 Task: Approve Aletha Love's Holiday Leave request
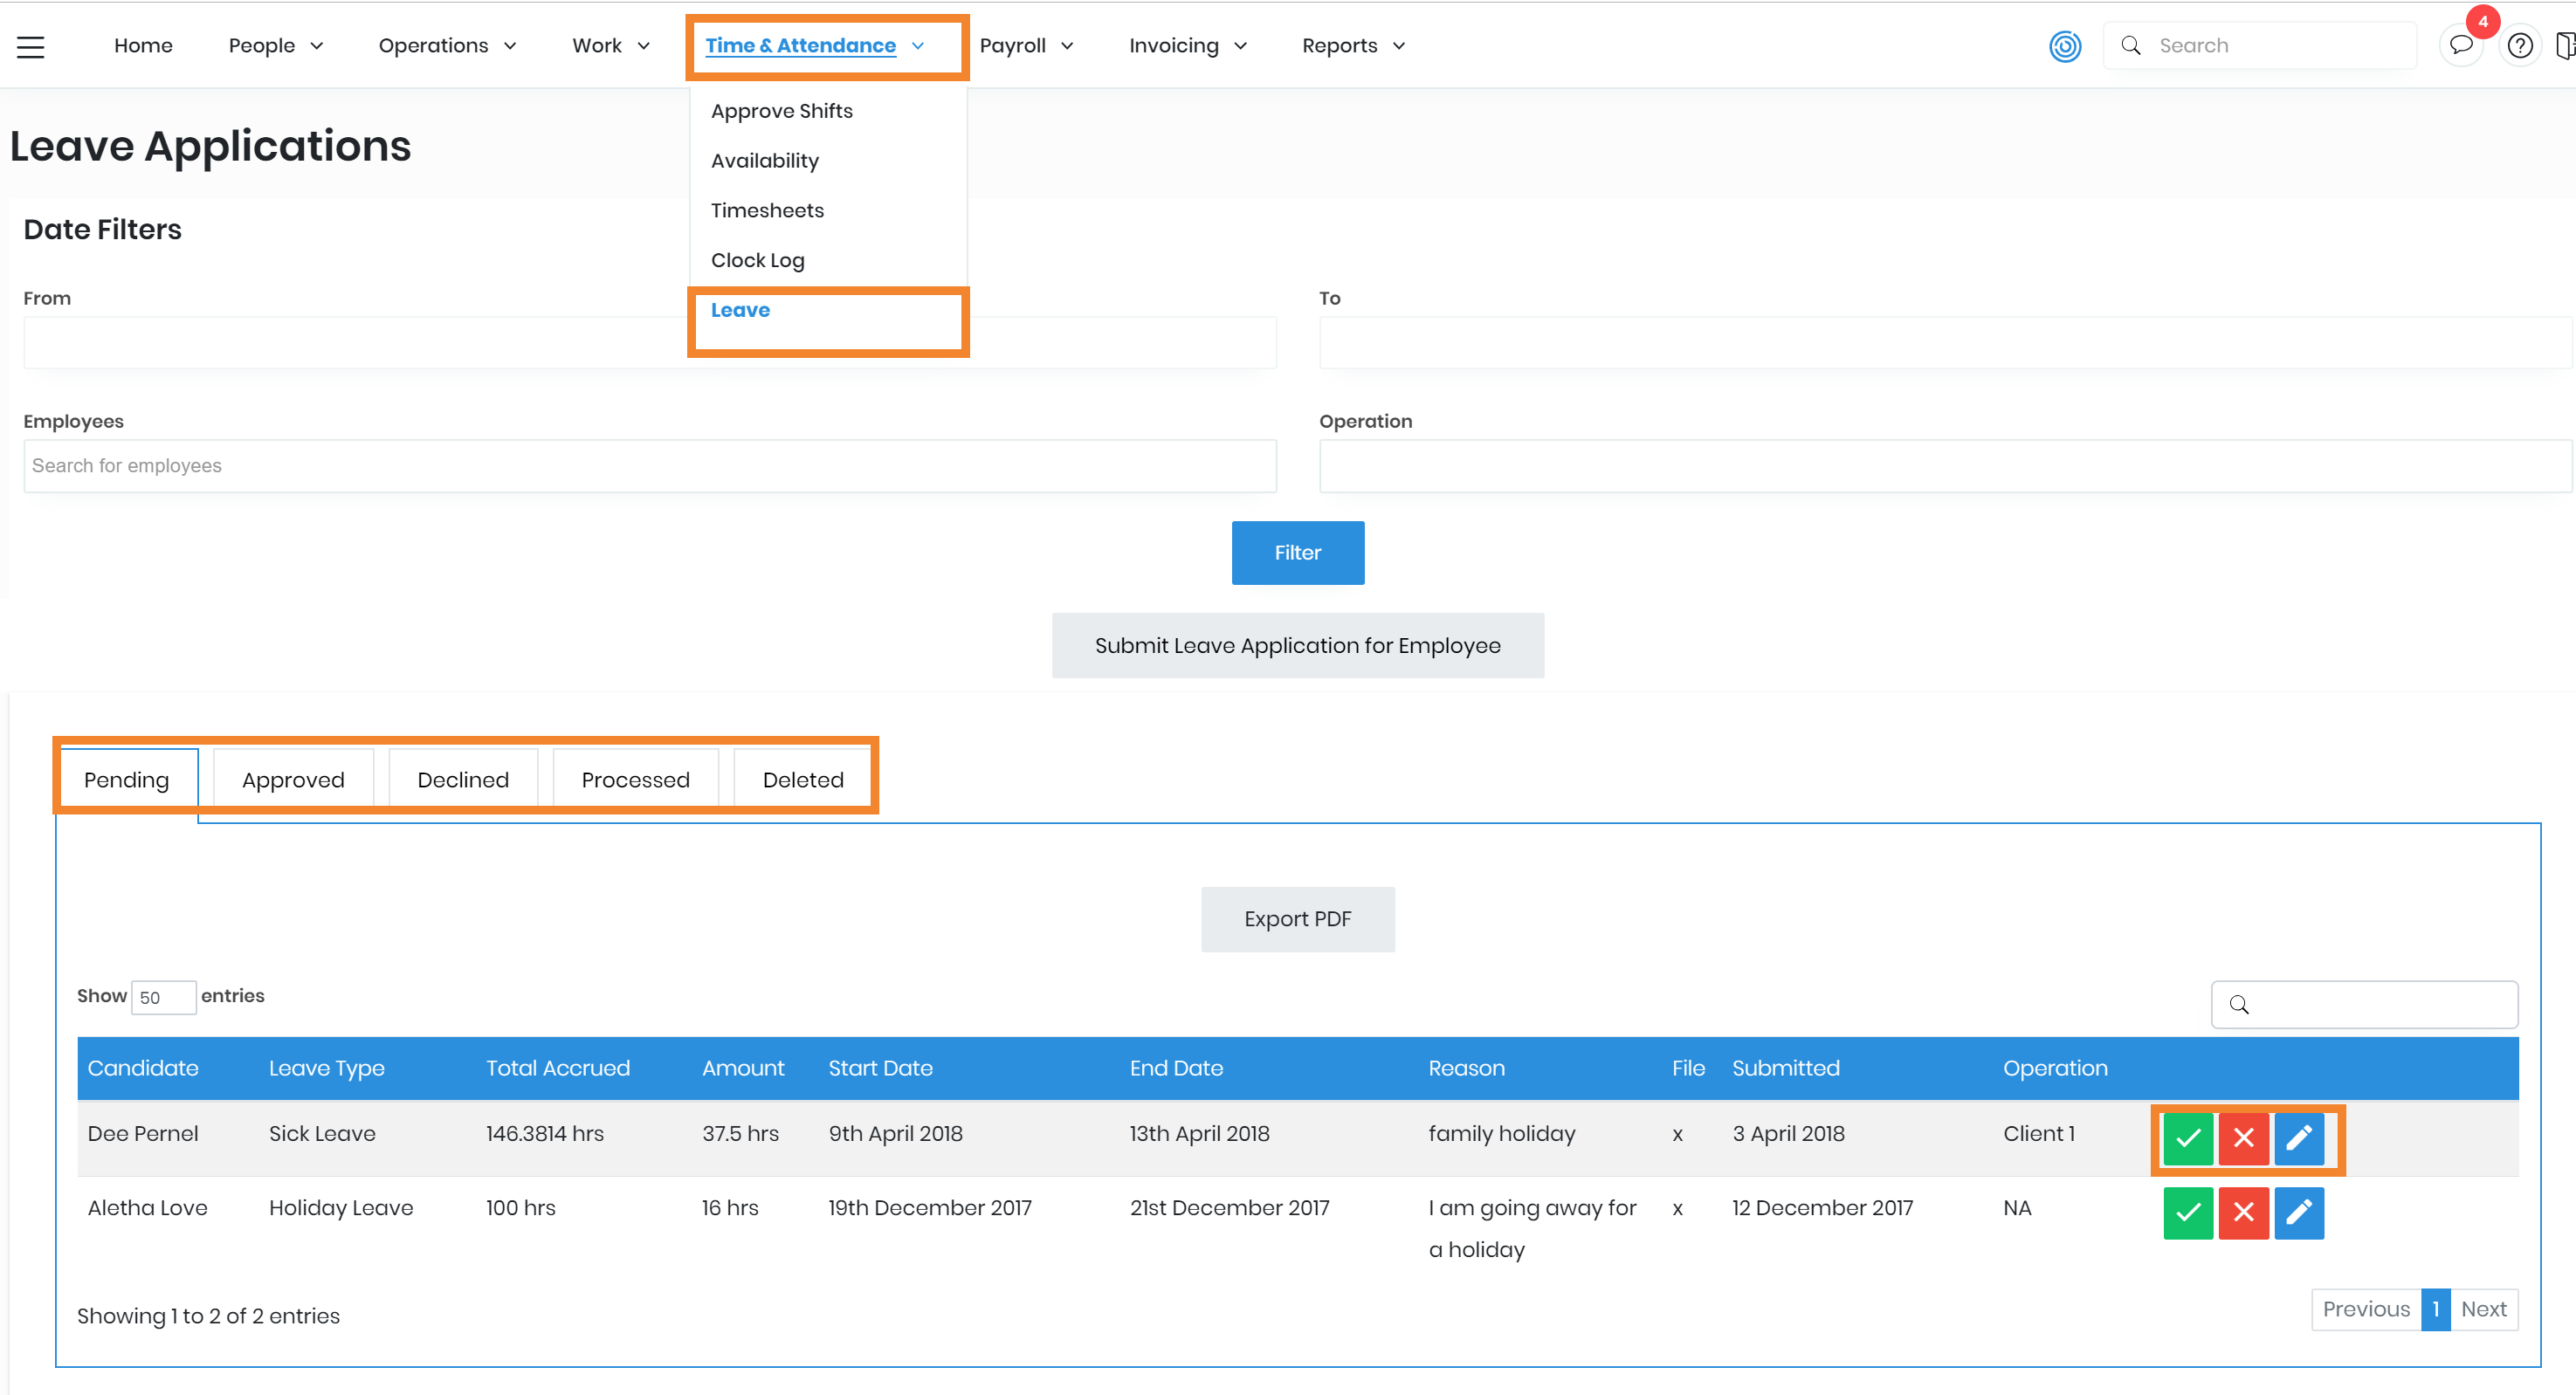pos(2188,1212)
